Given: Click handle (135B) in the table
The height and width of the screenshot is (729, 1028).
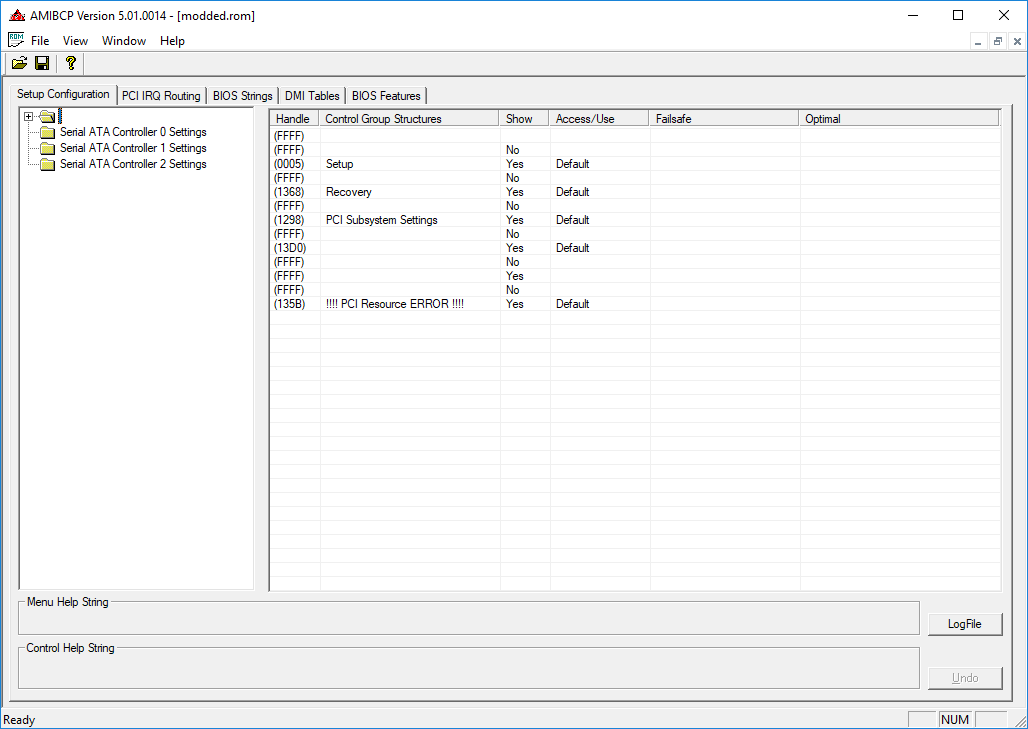Looking at the screenshot, I should point(289,304).
